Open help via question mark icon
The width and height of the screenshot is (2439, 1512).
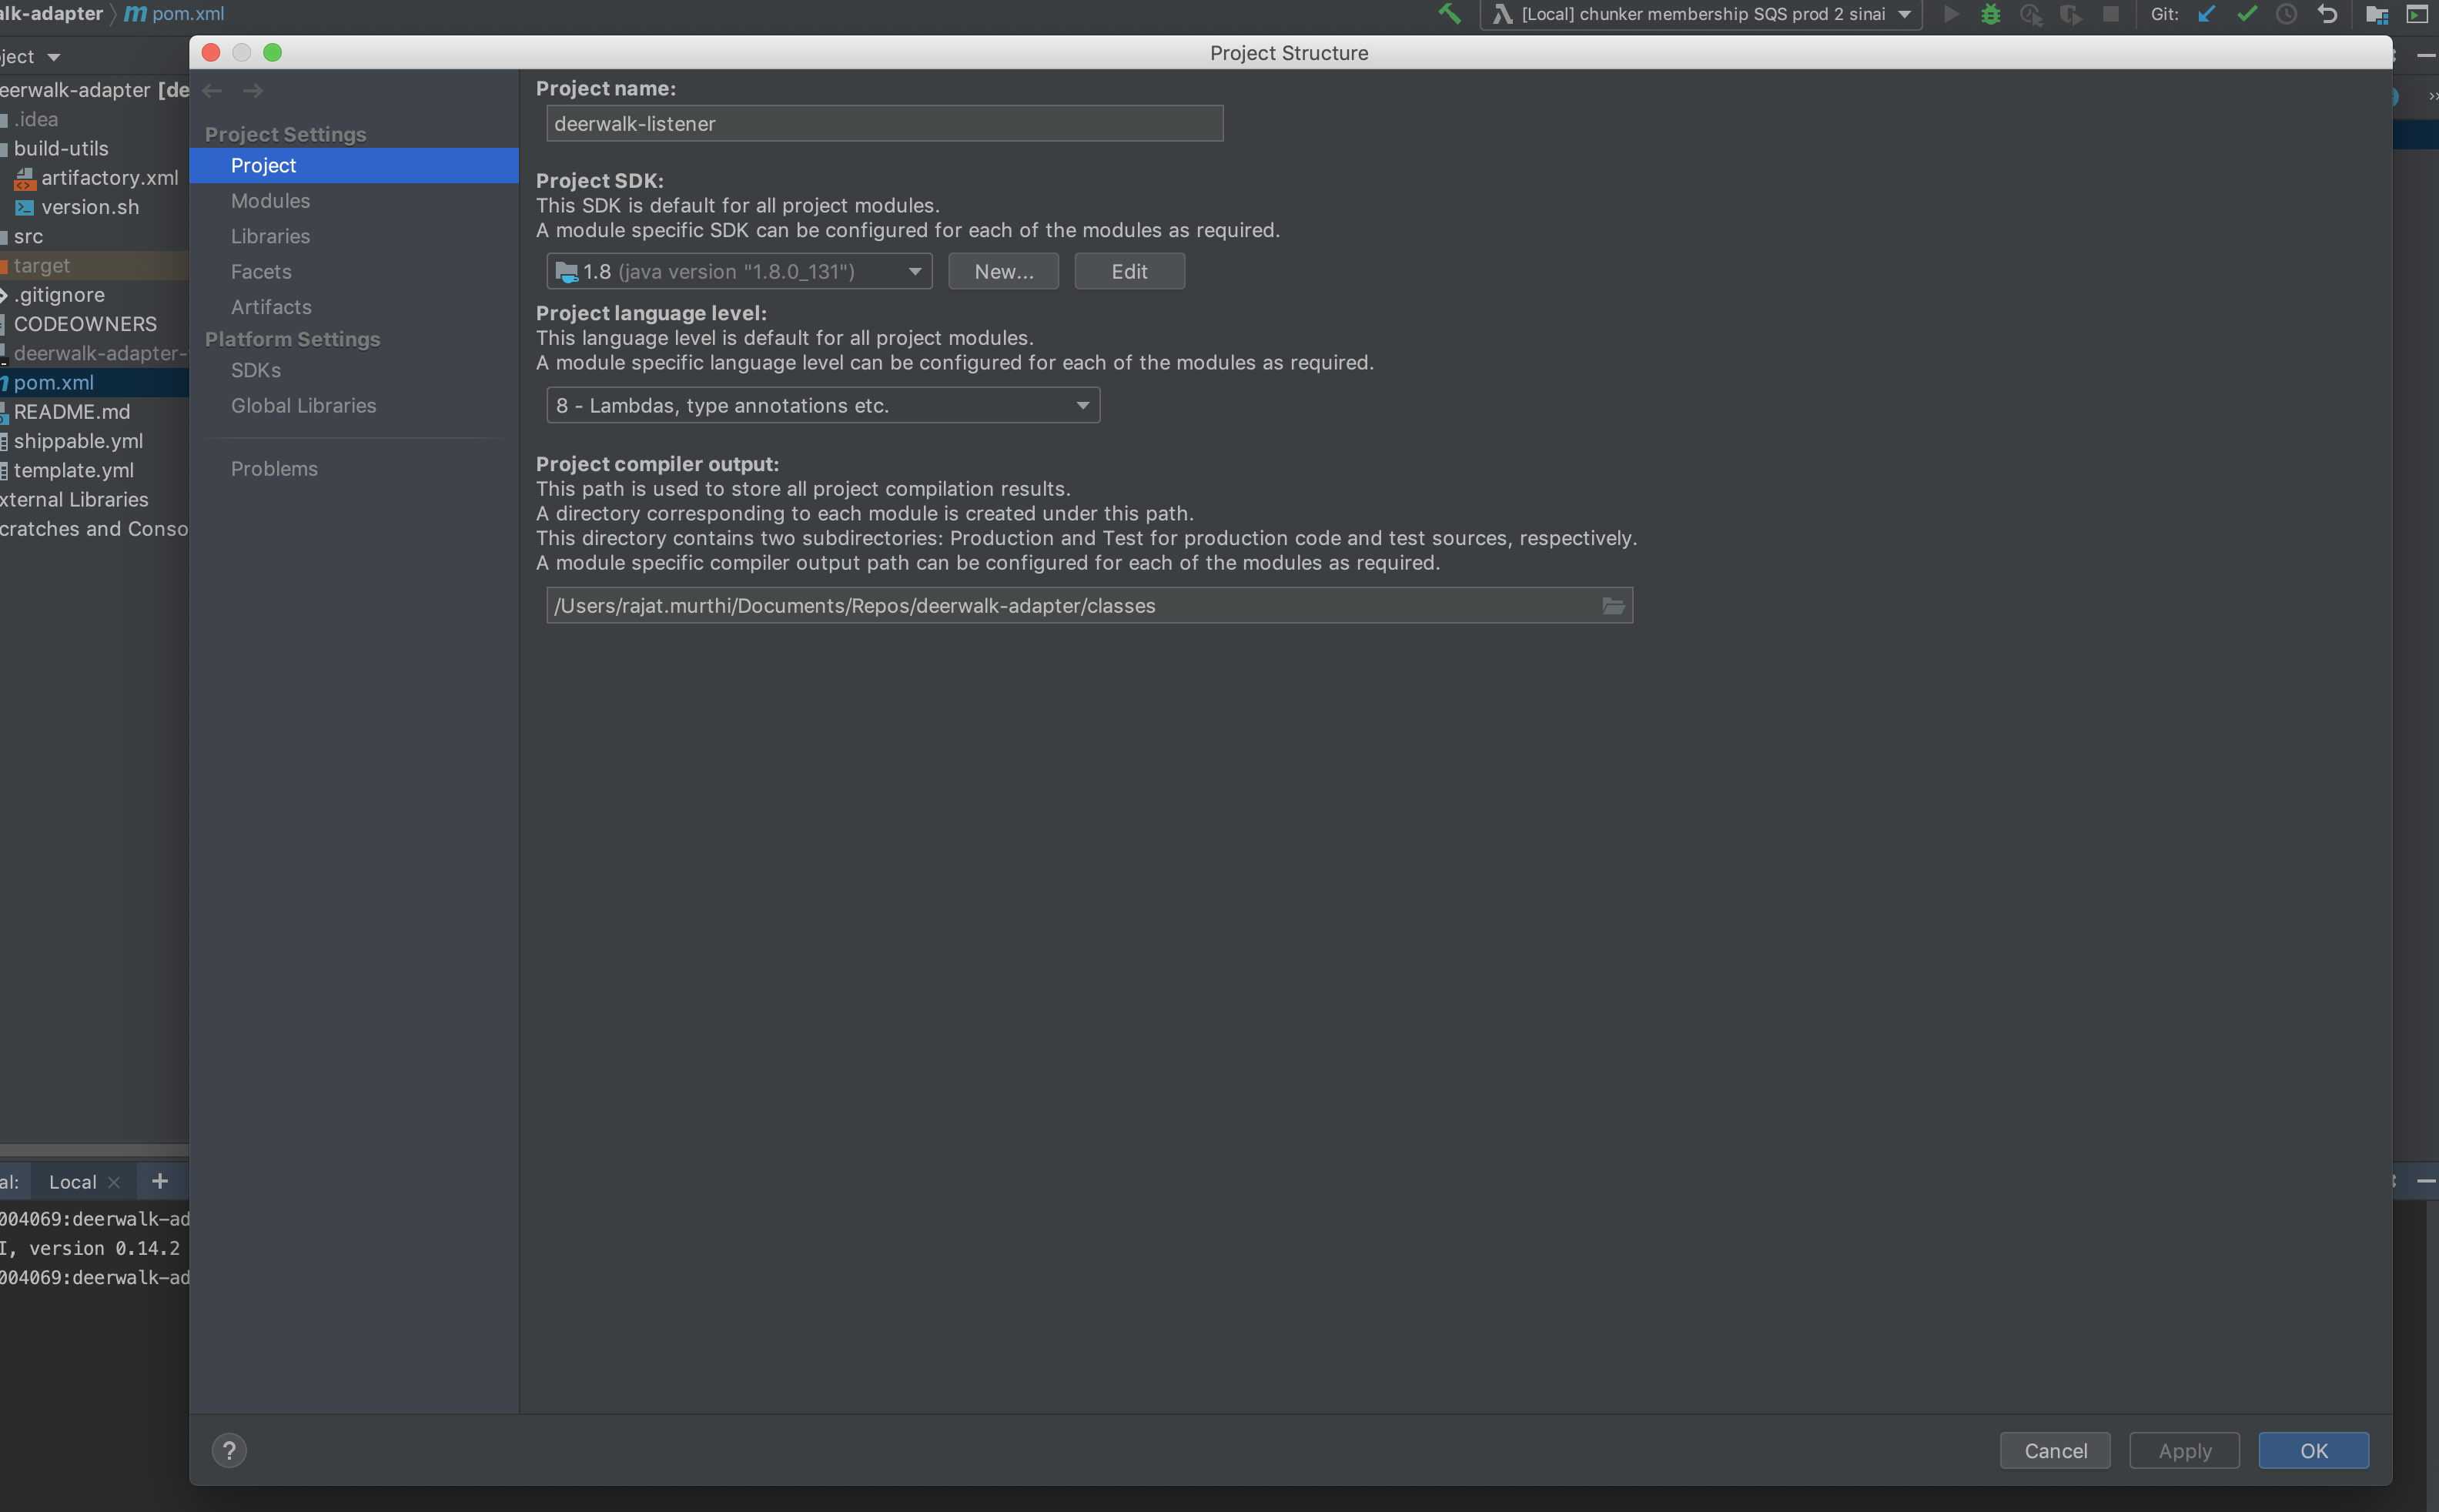click(230, 1449)
